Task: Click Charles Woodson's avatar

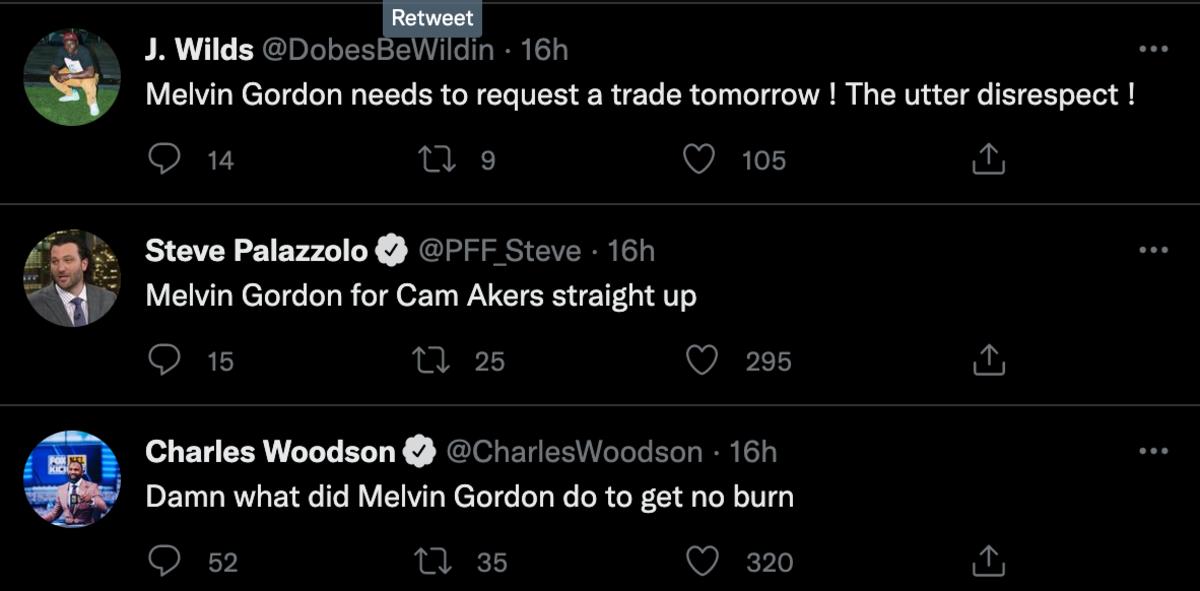Action: tap(72, 479)
